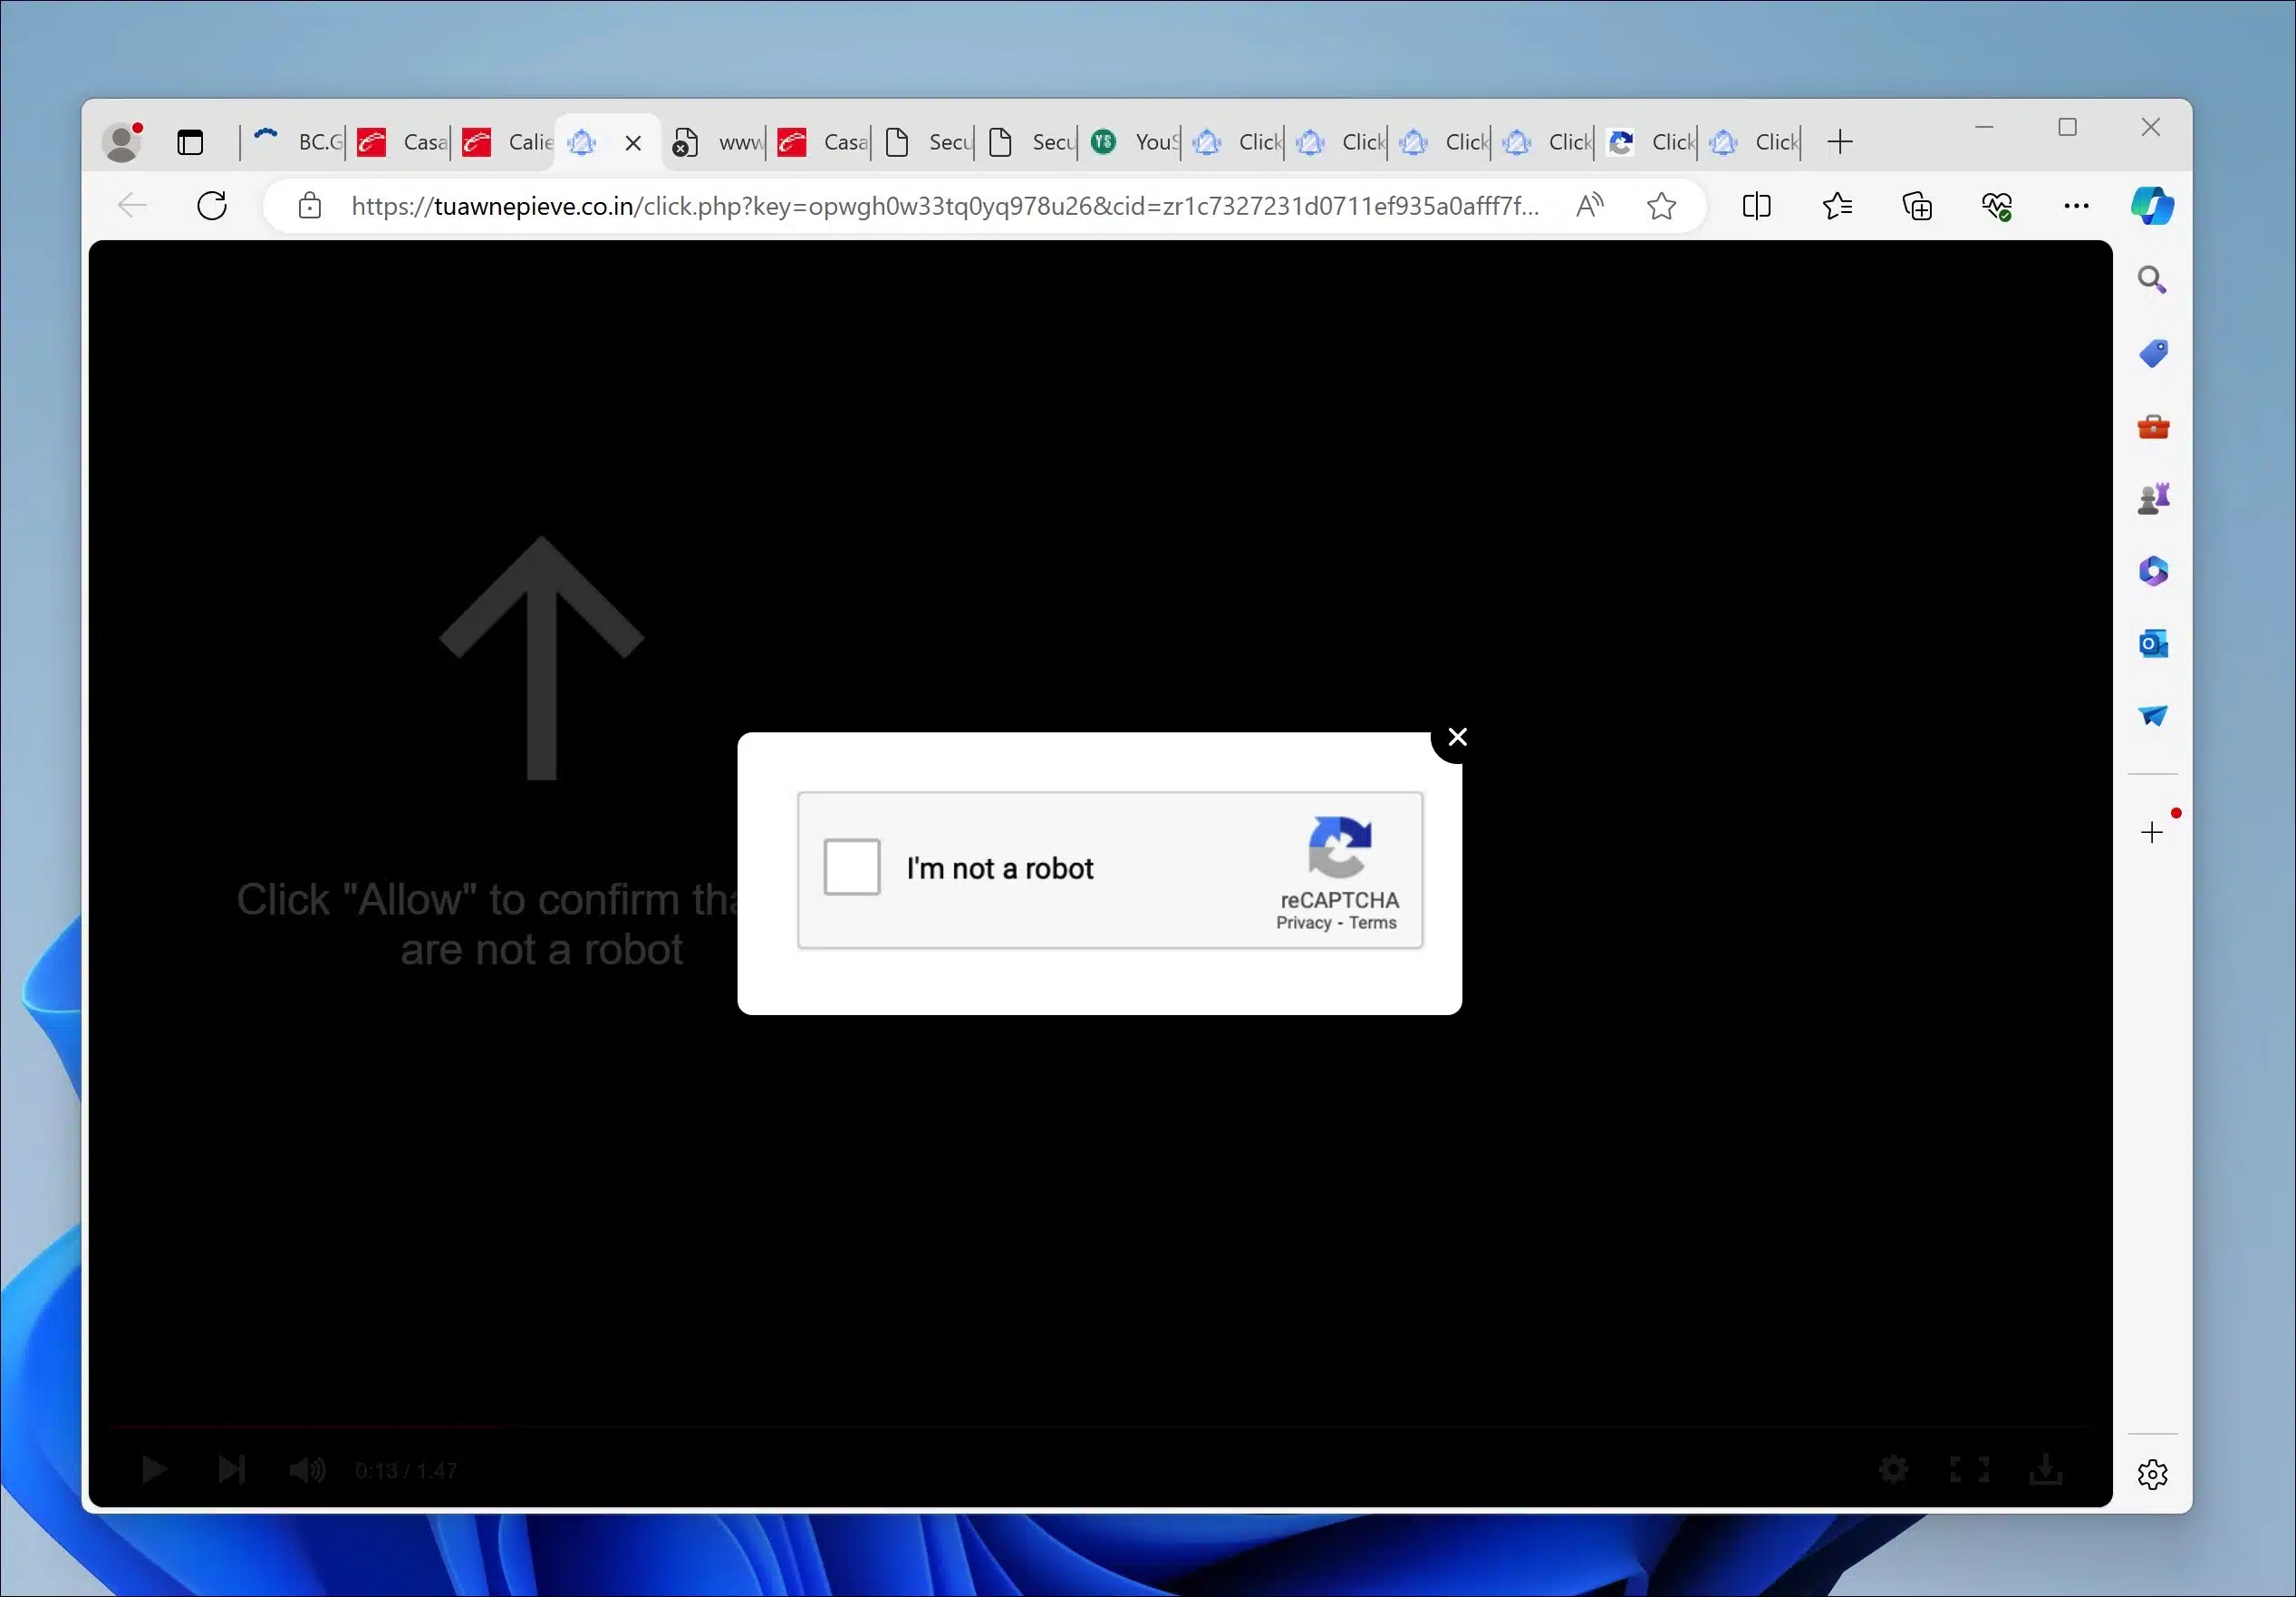The width and height of the screenshot is (2296, 1597).
Task: Click the reCAPTCHA logo
Action: pos(1339,847)
